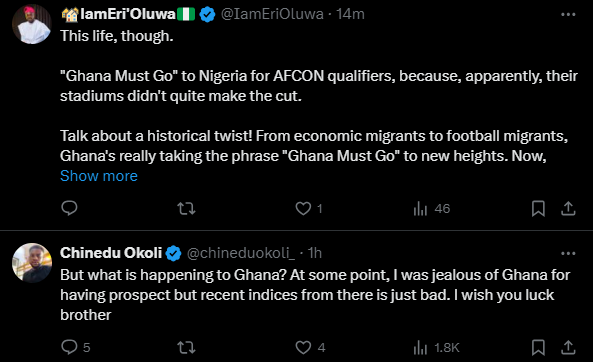The height and width of the screenshot is (362, 593).
Task: Share IamEri'Oluwa's tweet
Action: tap(568, 208)
